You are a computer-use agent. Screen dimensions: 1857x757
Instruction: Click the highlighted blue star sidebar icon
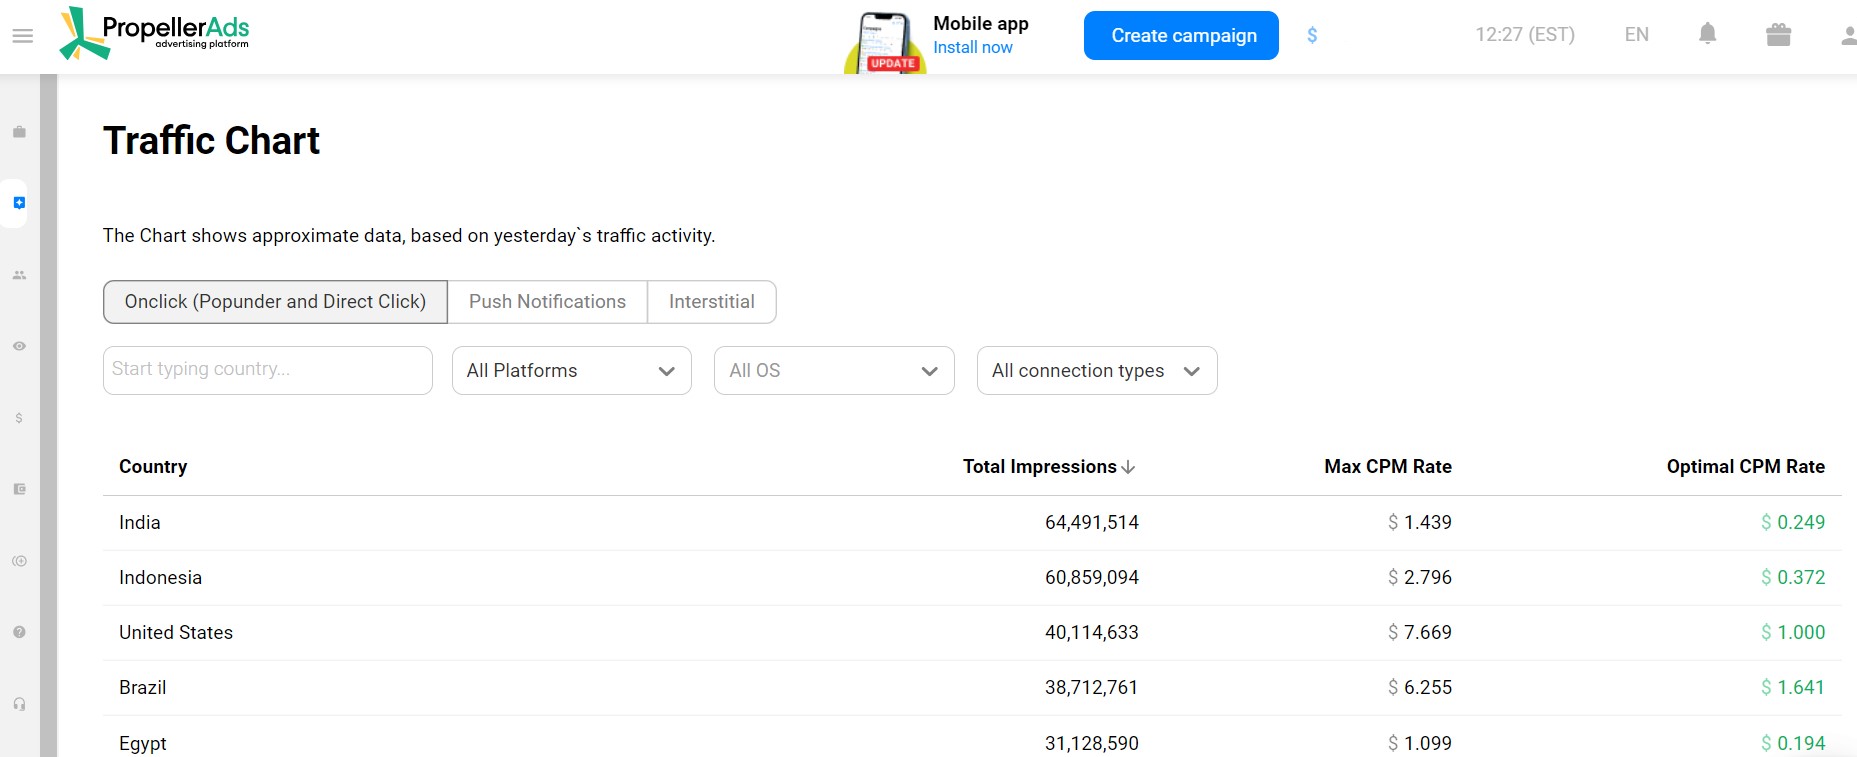[19, 203]
